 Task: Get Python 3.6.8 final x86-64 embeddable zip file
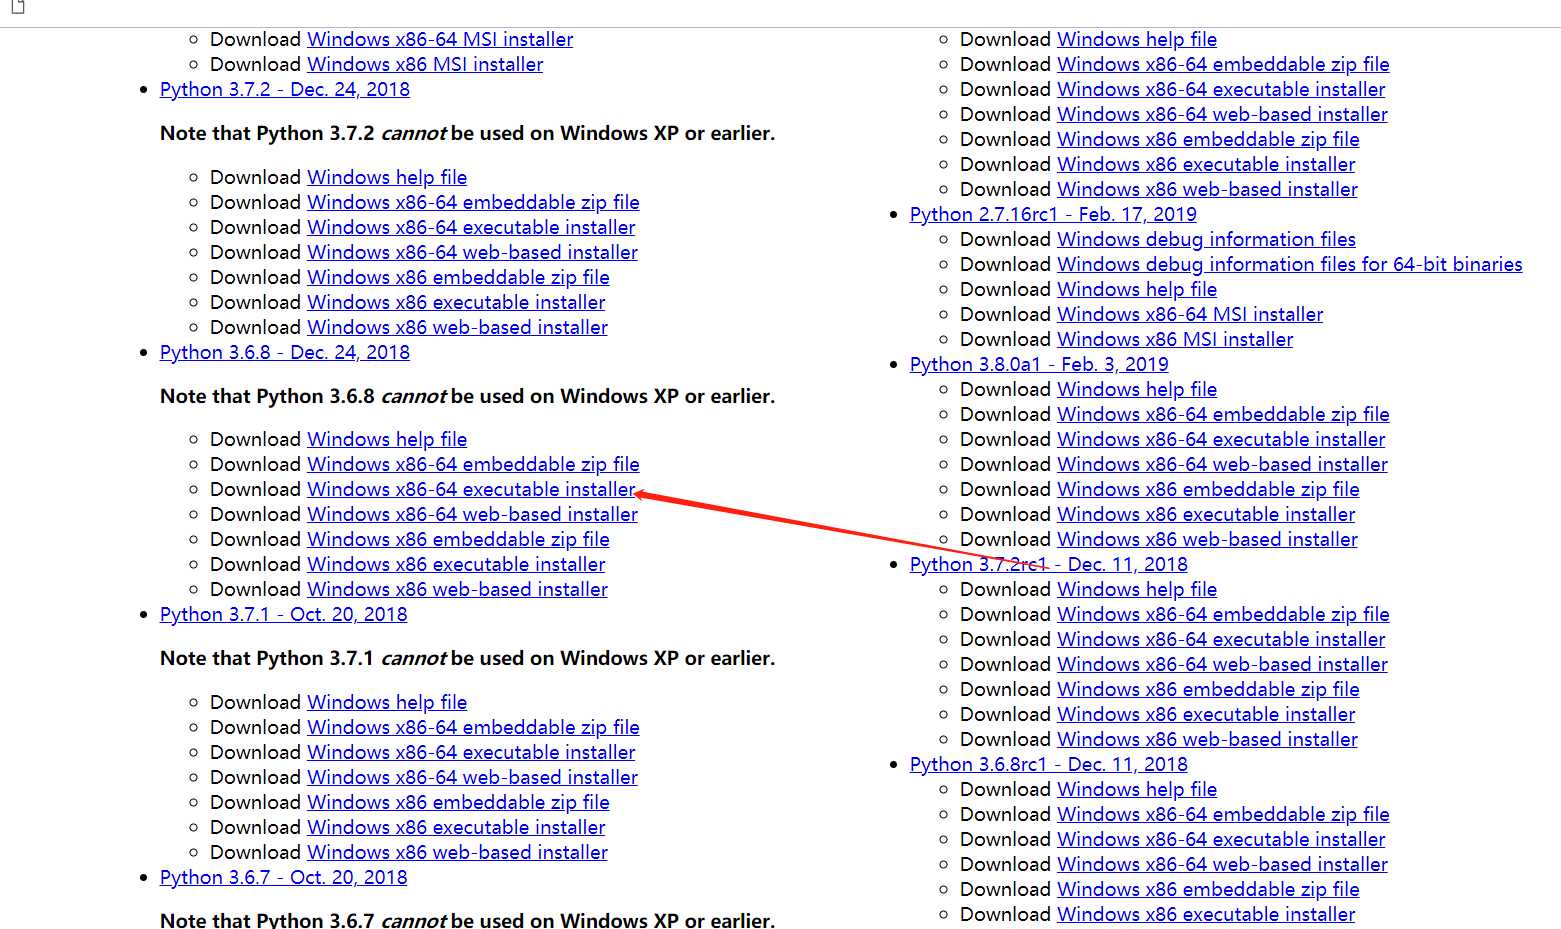(473, 464)
